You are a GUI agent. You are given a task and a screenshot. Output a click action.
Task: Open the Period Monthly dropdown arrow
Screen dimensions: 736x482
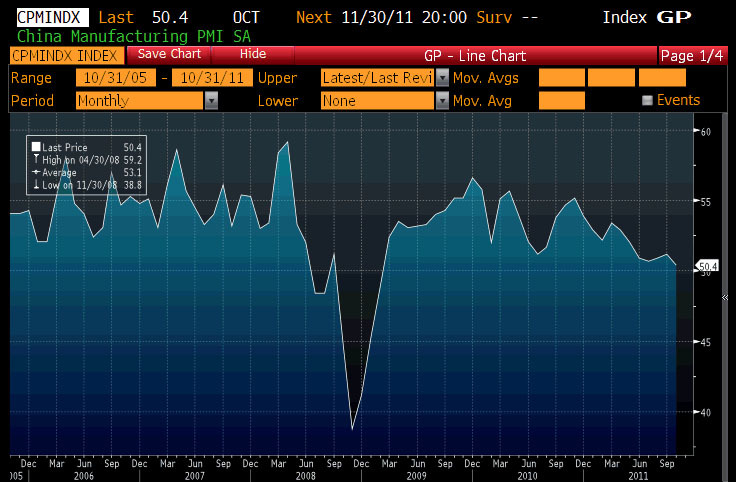point(211,101)
